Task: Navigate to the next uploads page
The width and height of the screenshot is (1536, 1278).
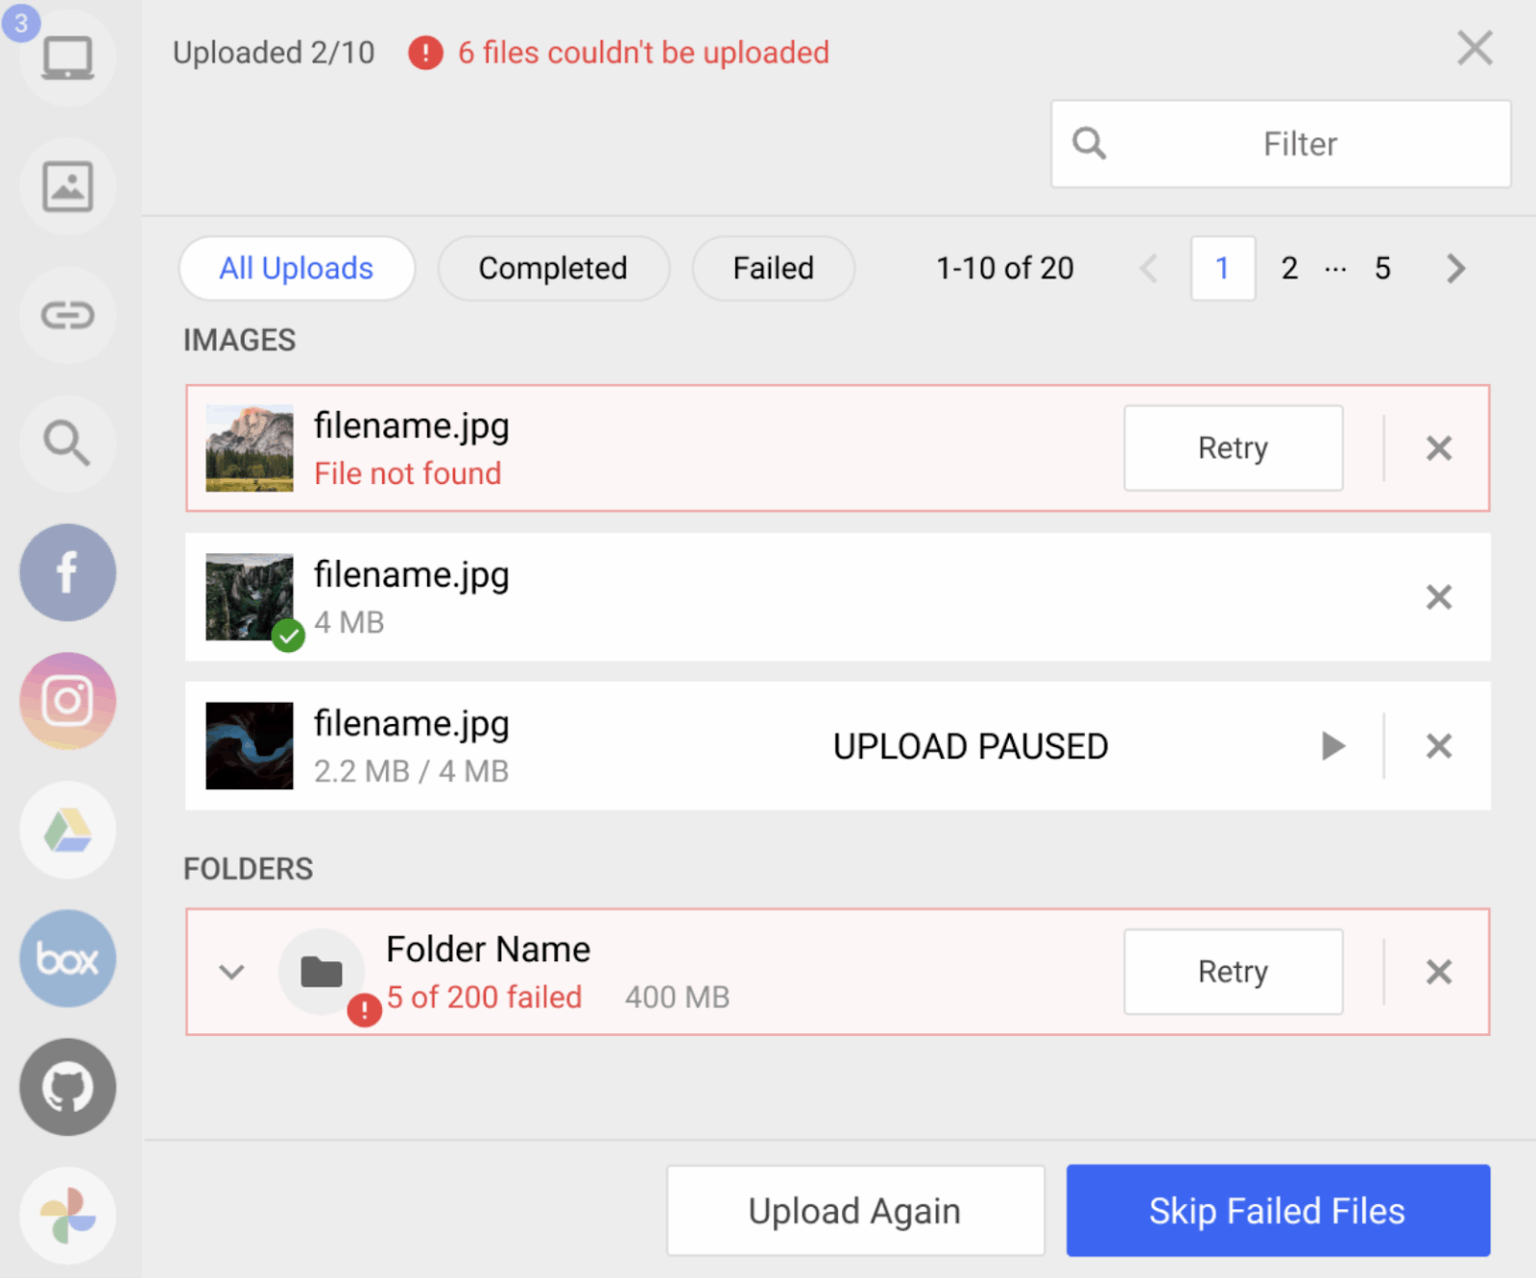Action: [1455, 268]
